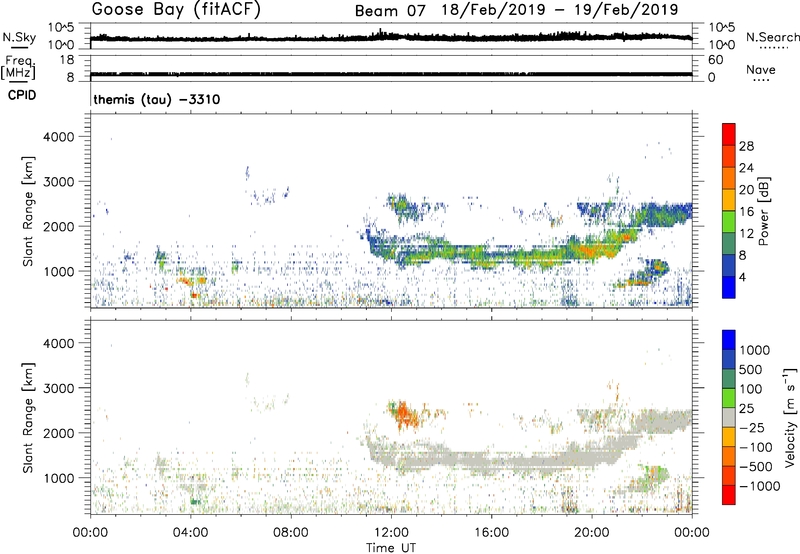Click the "12:00" time axis label

click(391, 533)
